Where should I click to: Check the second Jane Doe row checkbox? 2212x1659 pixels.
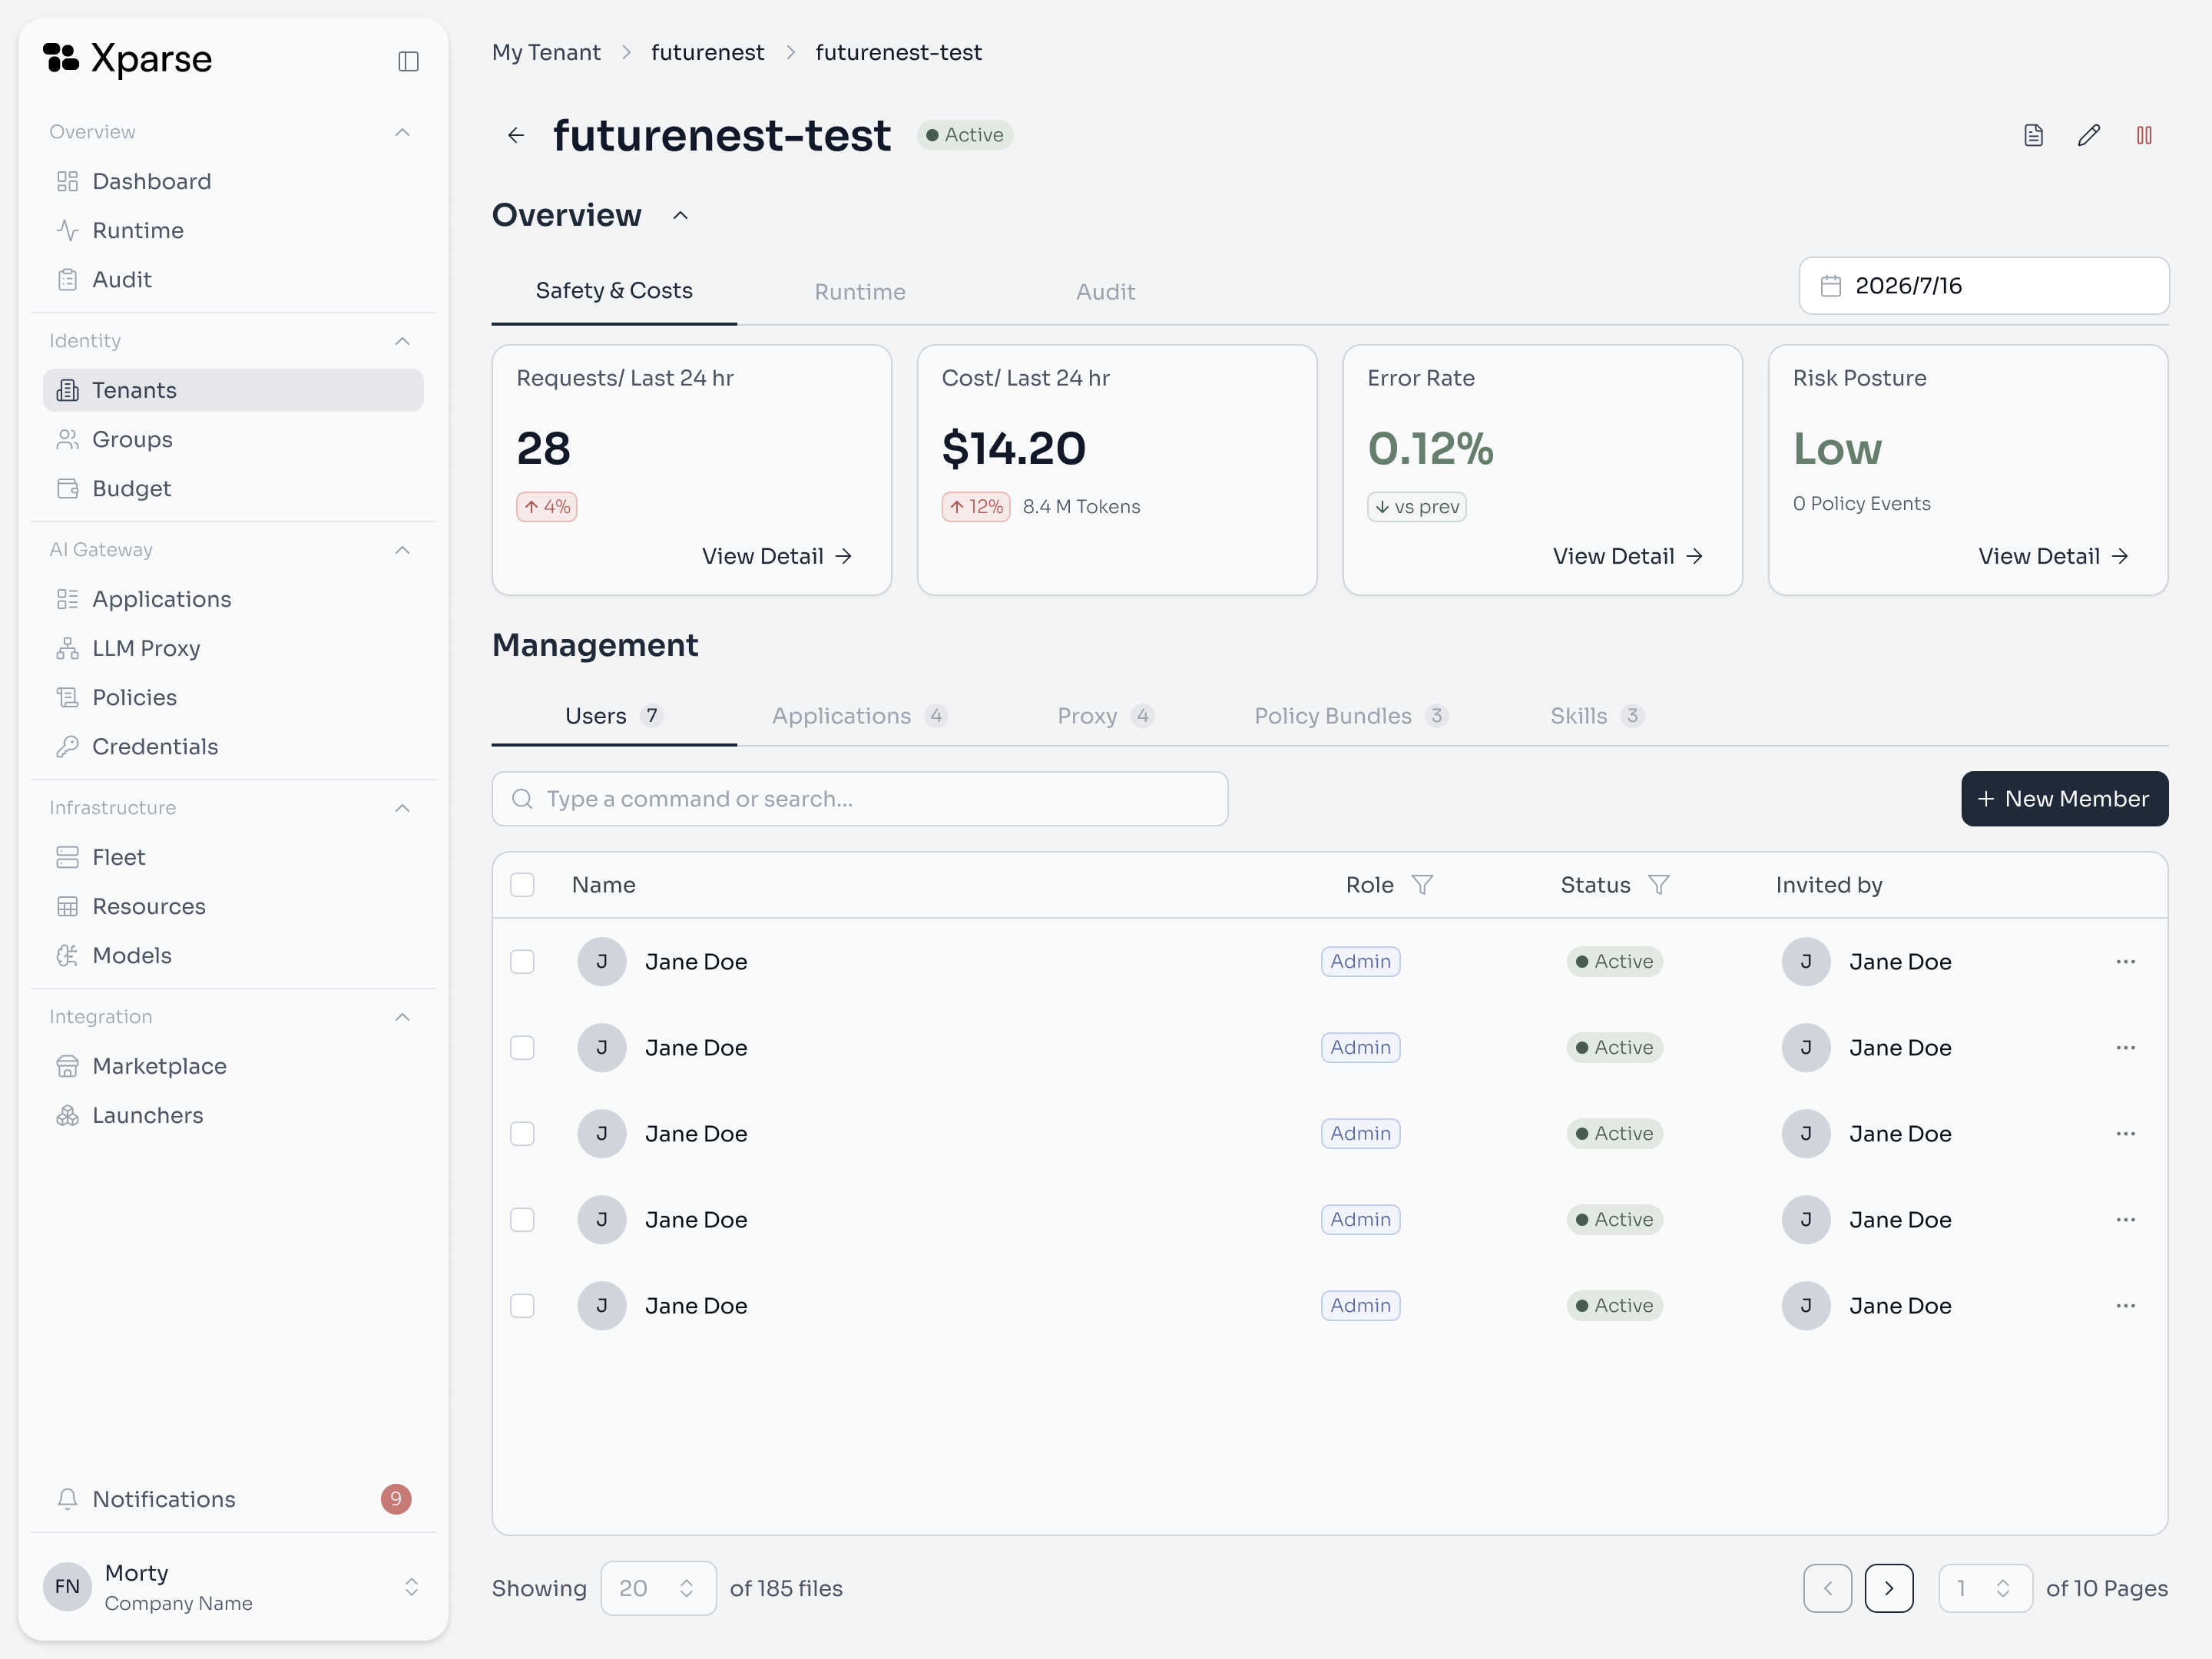[522, 1047]
